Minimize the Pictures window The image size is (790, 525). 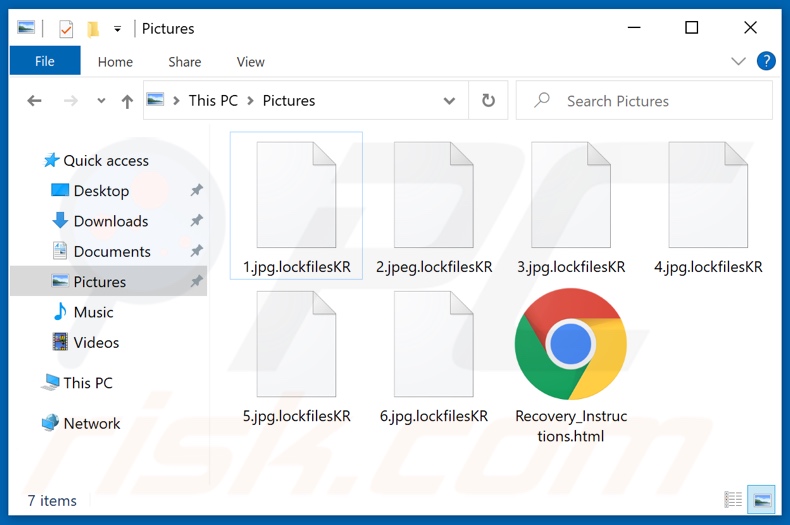pos(634,27)
